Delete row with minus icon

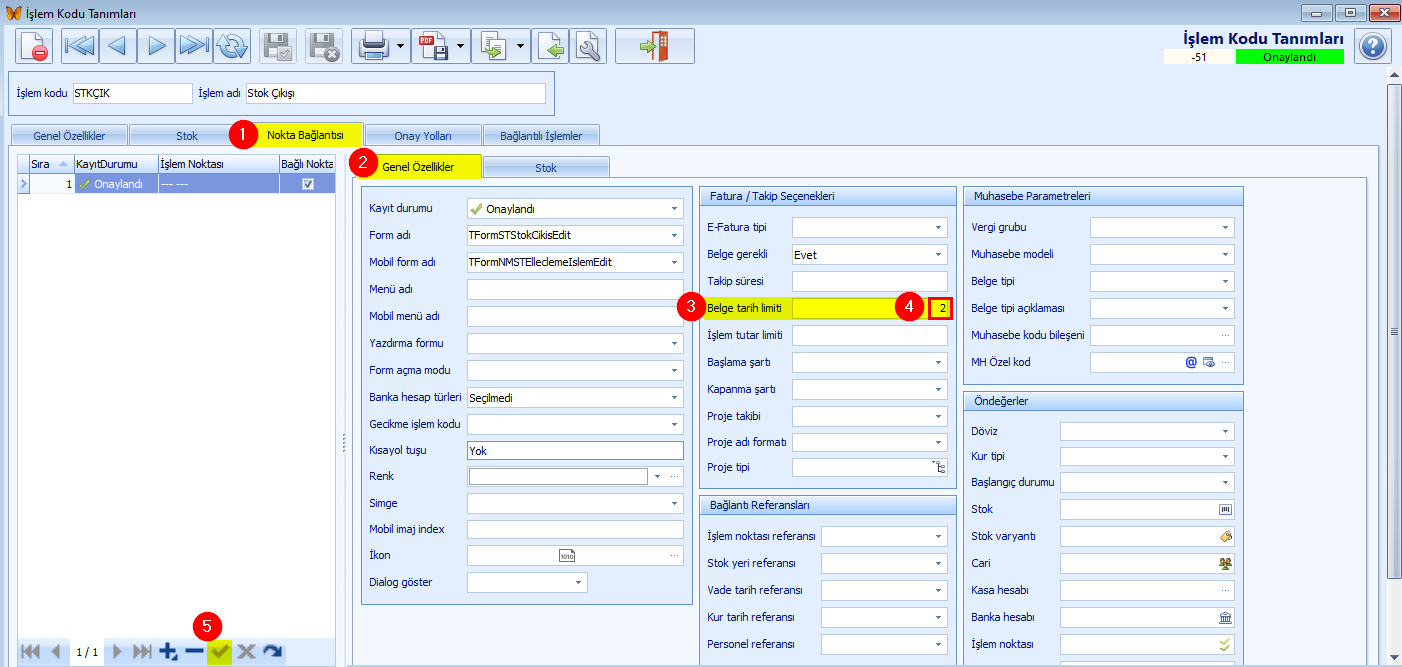point(194,652)
